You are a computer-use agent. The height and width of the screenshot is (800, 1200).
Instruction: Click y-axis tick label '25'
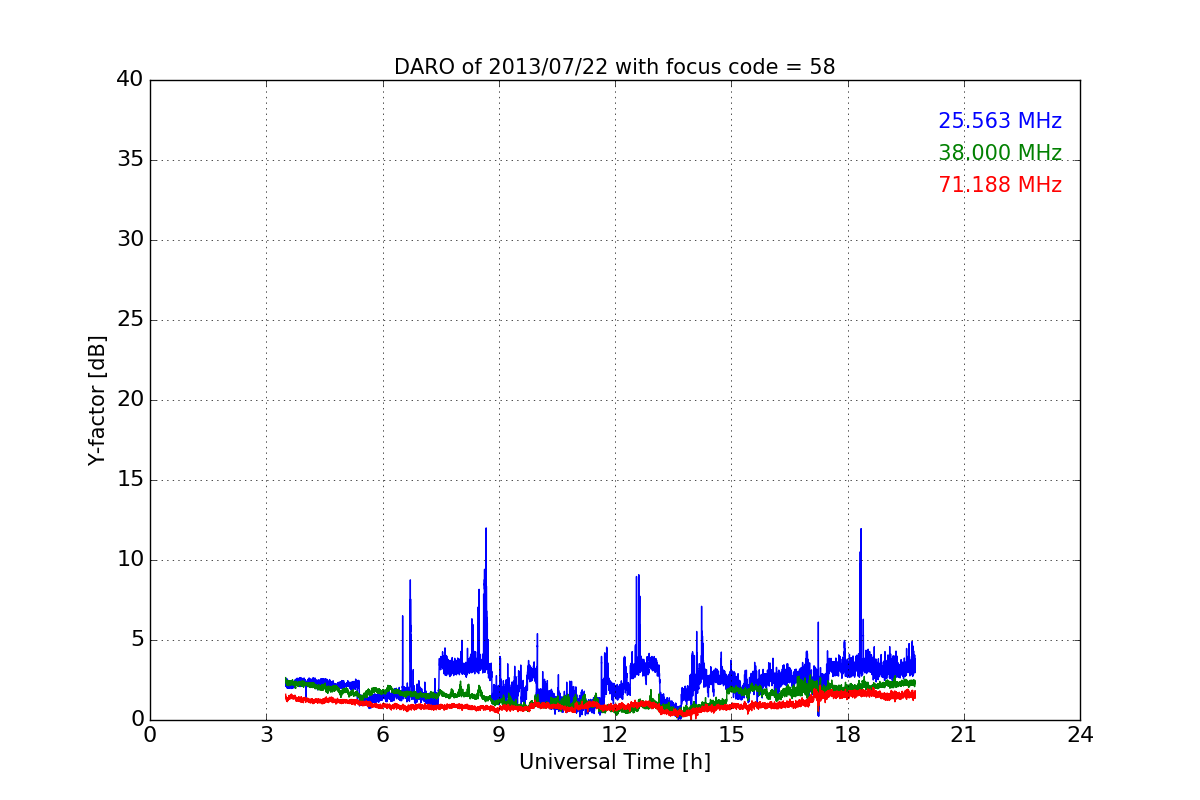130,320
